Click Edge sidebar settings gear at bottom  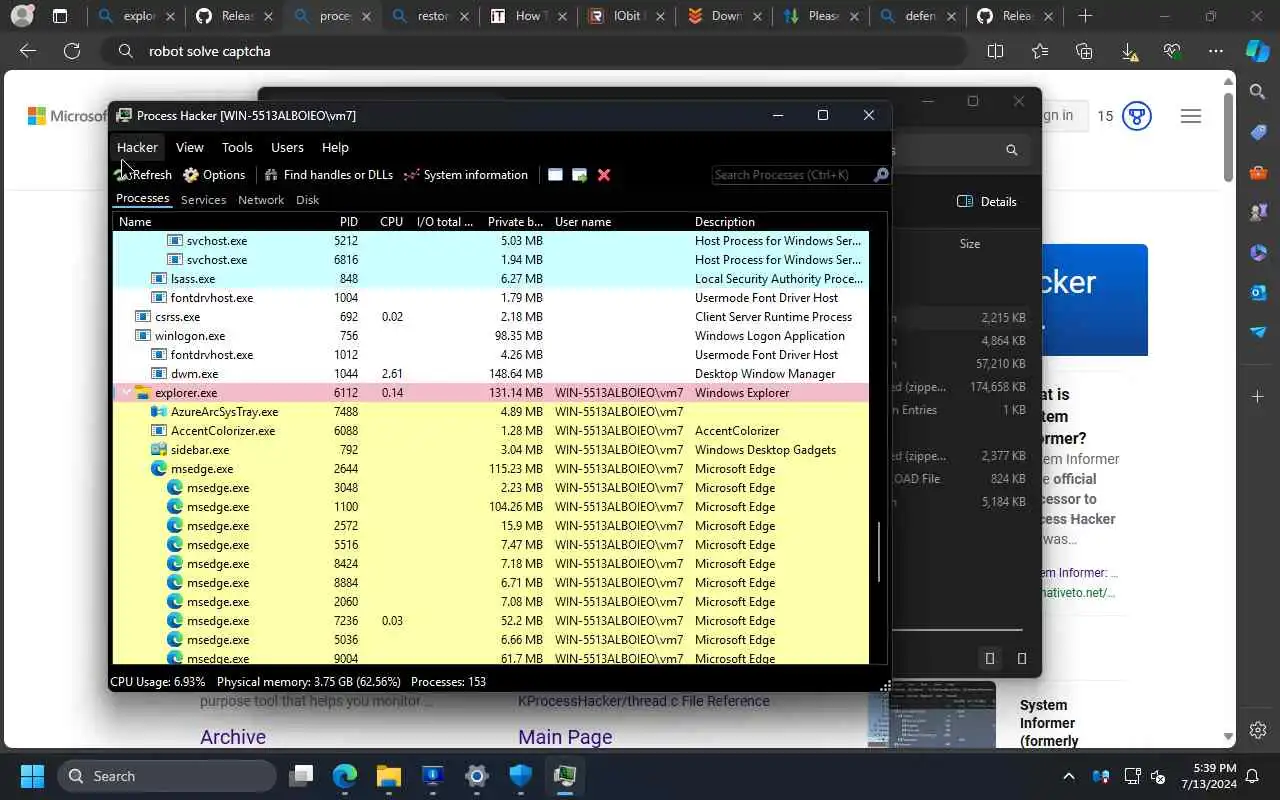[1258, 730]
